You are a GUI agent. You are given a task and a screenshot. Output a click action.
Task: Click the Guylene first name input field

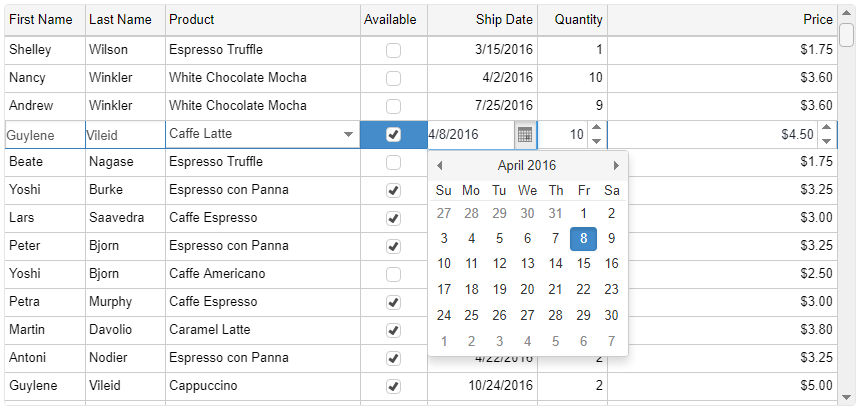45,135
